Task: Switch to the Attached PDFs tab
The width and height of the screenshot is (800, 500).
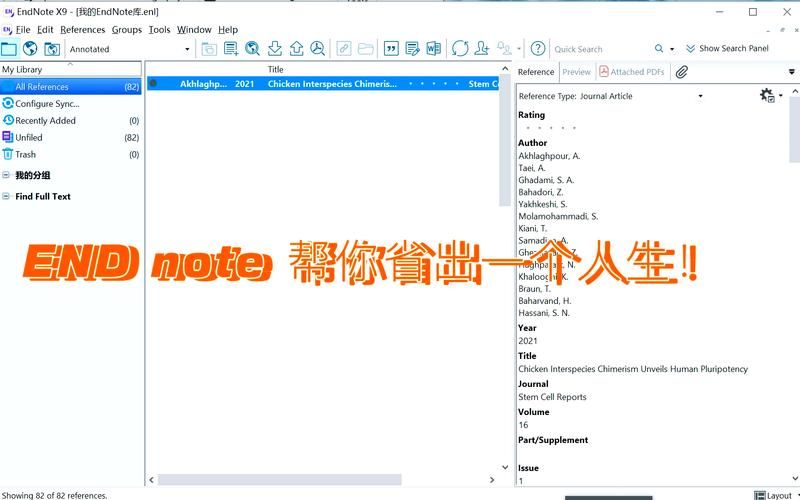Action: pyautogui.click(x=632, y=72)
